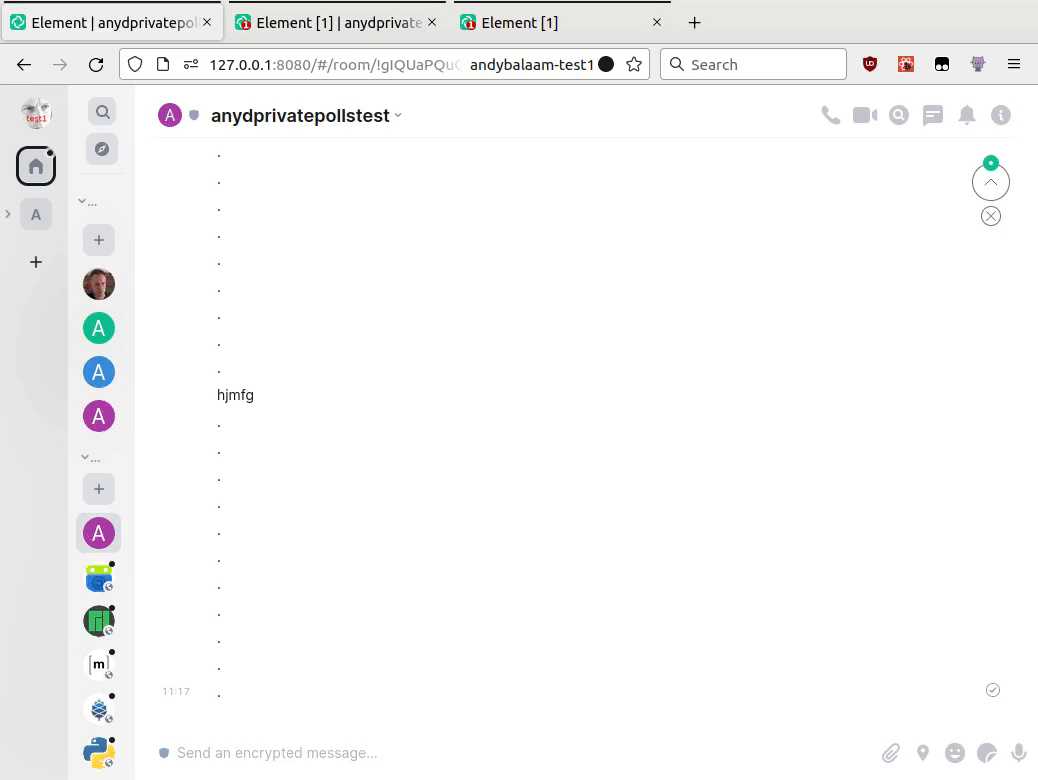Screen dimensions: 1038x780
Task: Mark all as read X button
Action: pyautogui.click(x=990, y=216)
